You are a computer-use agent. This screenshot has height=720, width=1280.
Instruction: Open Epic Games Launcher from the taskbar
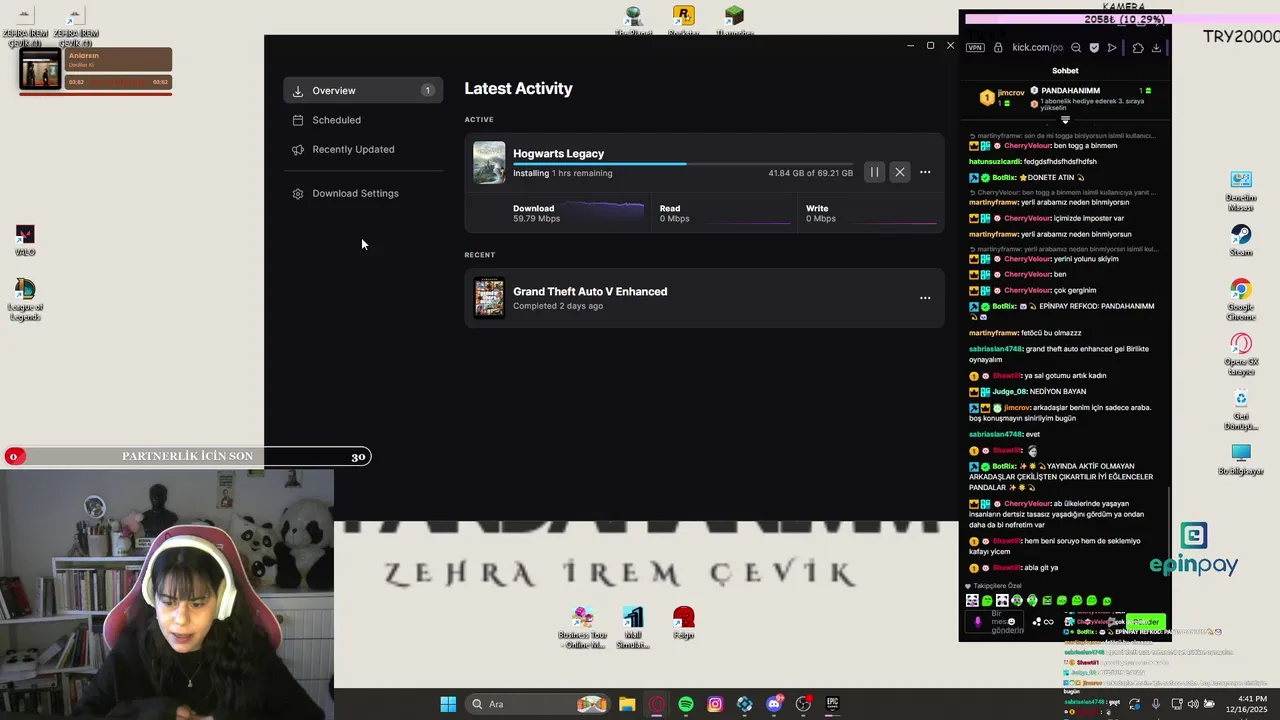pyautogui.click(x=832, y=704)
